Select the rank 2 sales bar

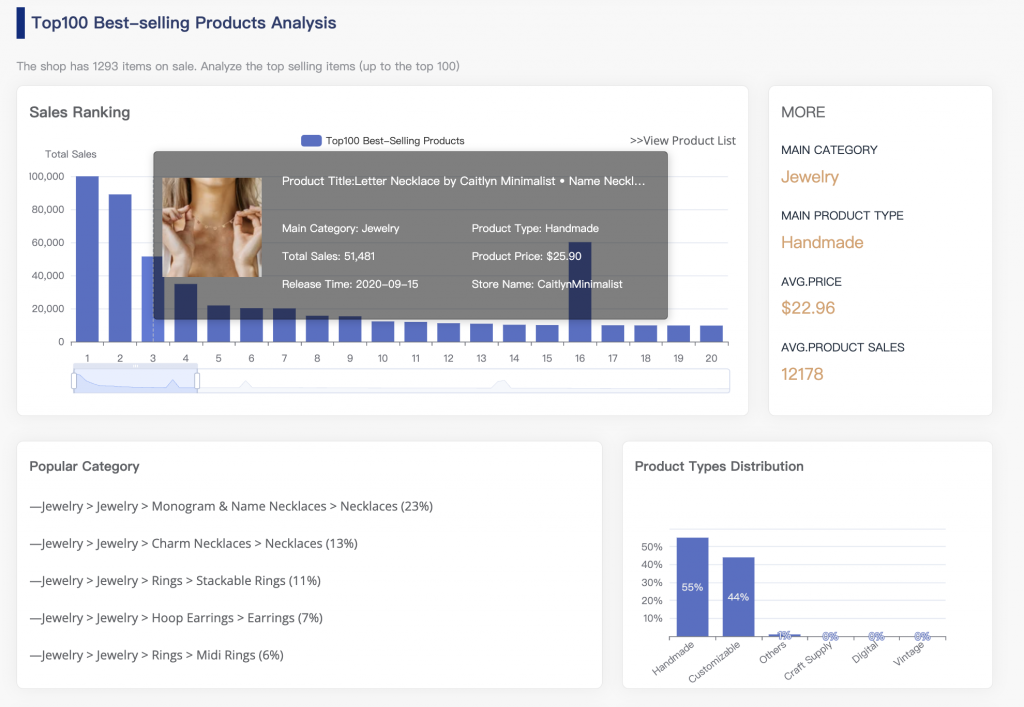[x=120, y=268]
